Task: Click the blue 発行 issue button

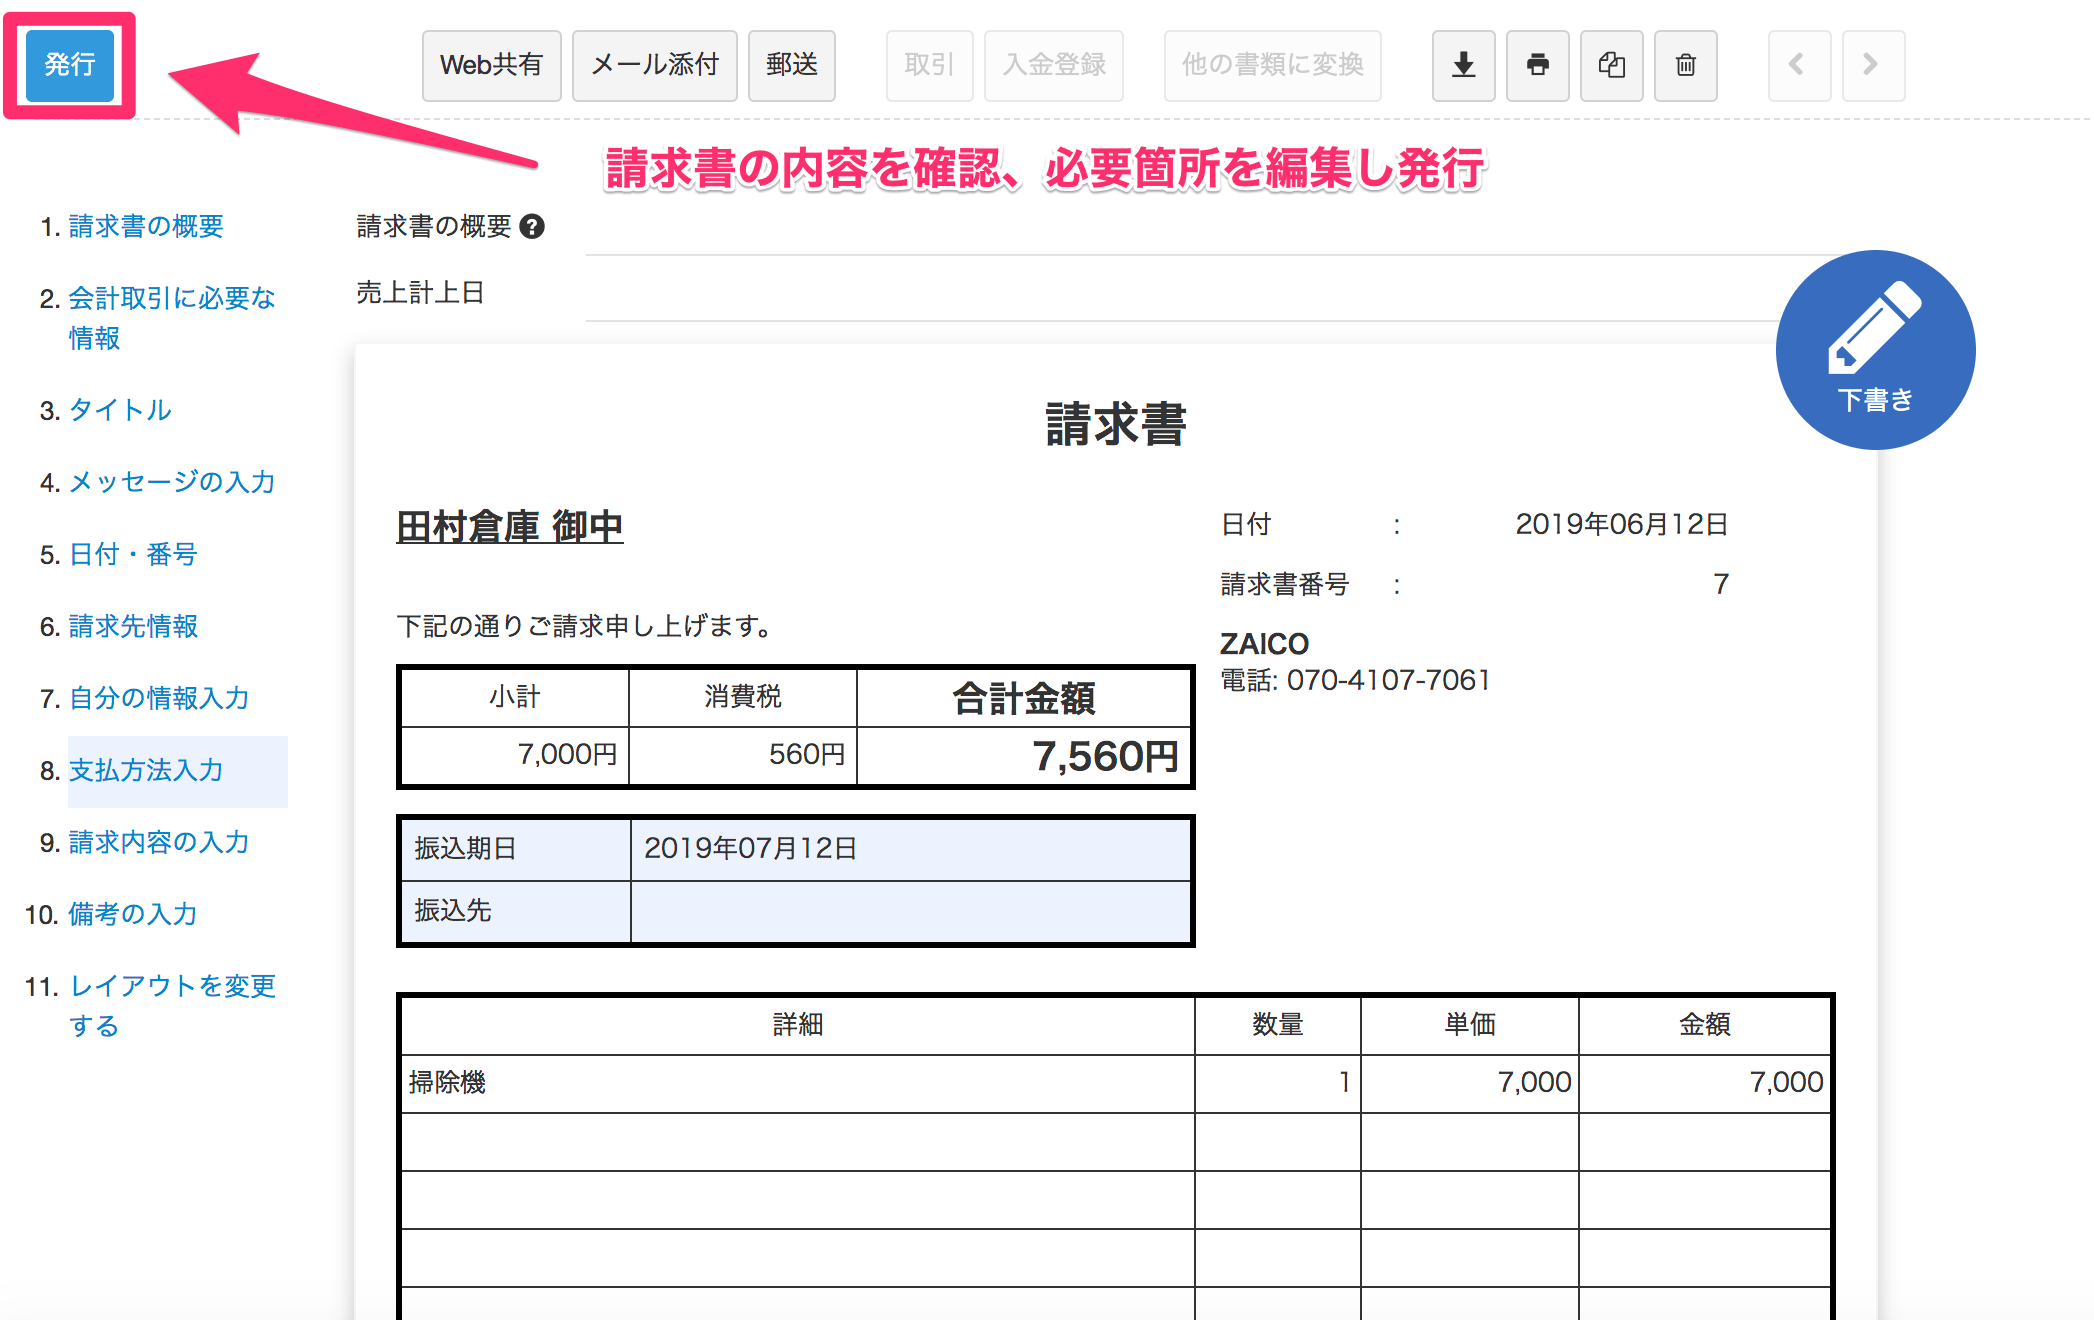Action: 69,65
